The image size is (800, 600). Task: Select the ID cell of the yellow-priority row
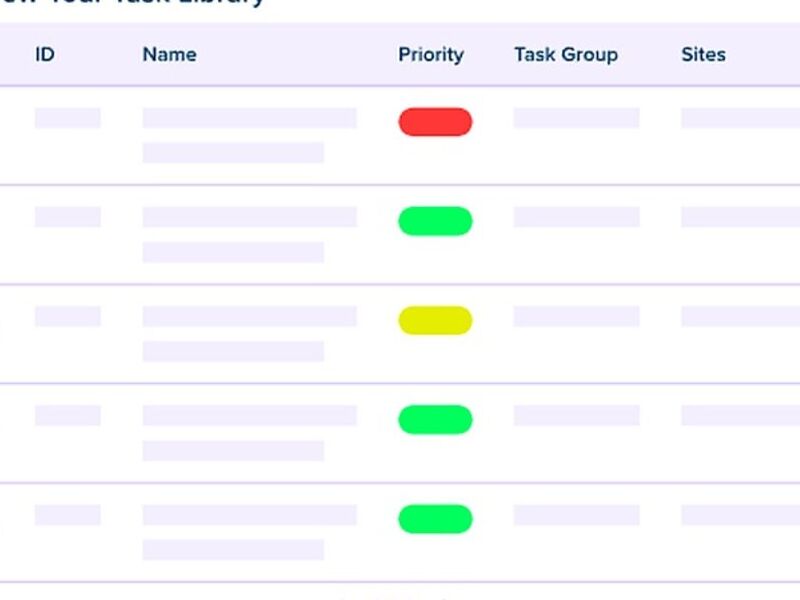(67, 316)
